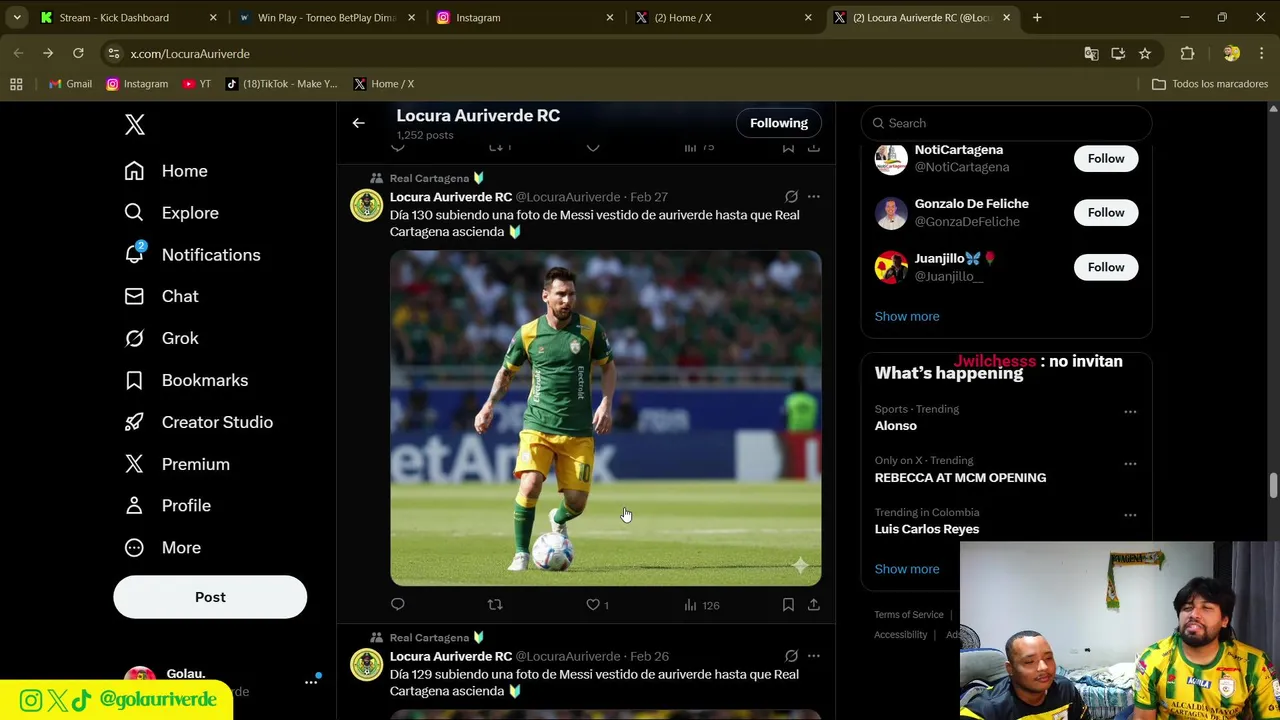Screen dimensions: 1280x720
Task: Open more options on Feb 26 post
Action: pos(814,656)
